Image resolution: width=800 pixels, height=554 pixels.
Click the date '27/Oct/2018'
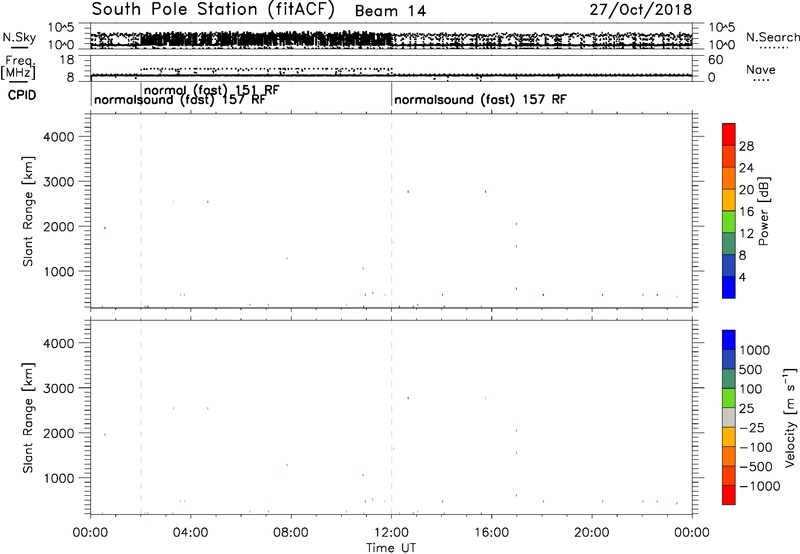point(641,10)
